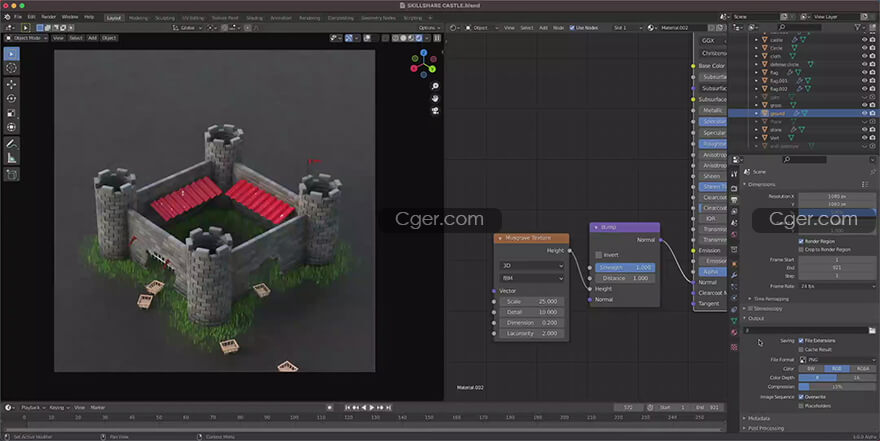Enable the Invert checkbox on Bump node
Image resolution: width=880 pixels, height=441 pixels.
click(x=599, y=255)
